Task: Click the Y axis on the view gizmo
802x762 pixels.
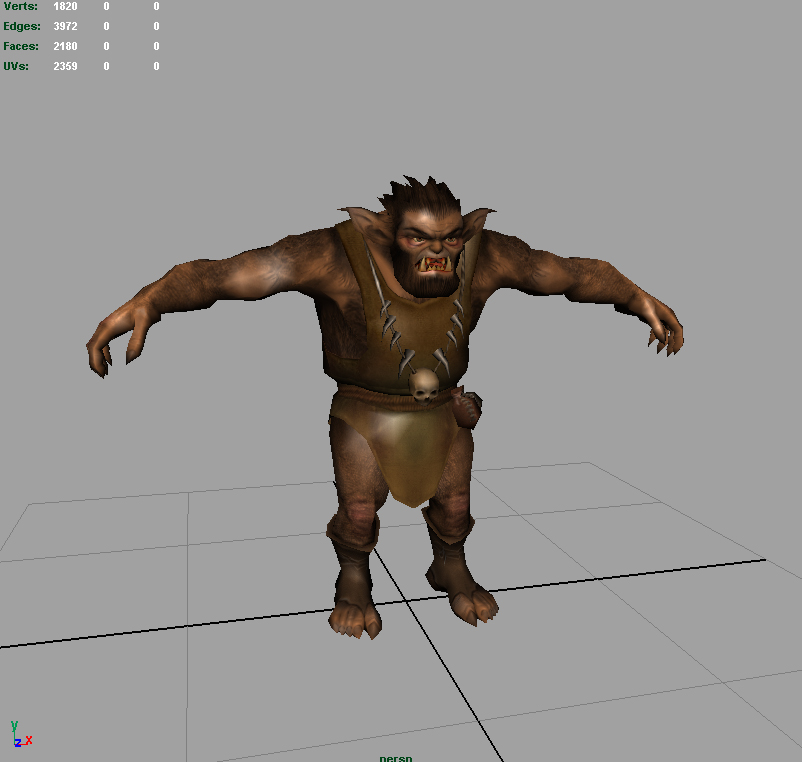Action: click(15, 725)
